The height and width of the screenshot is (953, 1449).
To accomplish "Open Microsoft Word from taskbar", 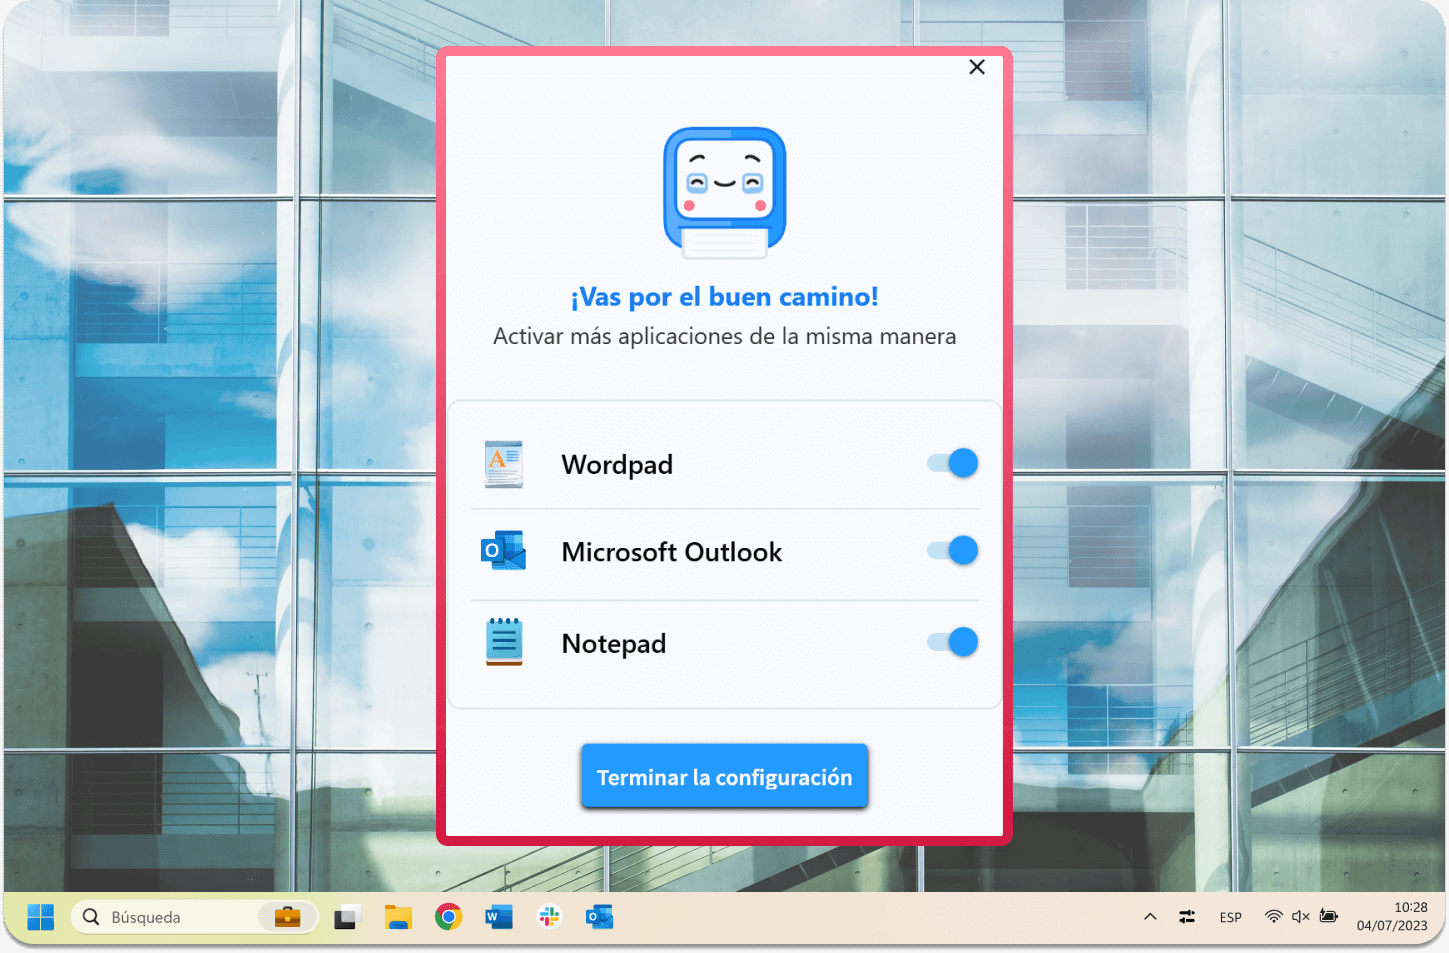I will click(498, 917).
